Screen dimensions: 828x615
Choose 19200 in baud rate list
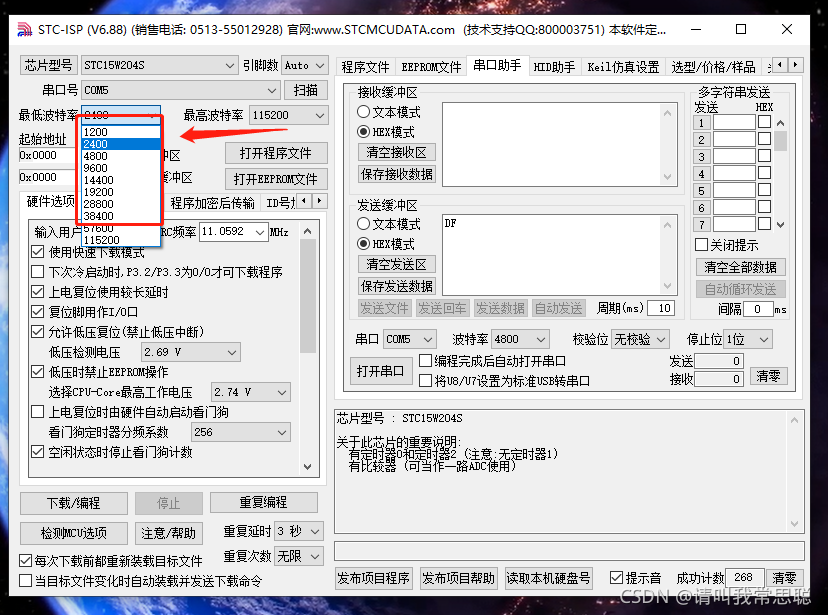121,192
